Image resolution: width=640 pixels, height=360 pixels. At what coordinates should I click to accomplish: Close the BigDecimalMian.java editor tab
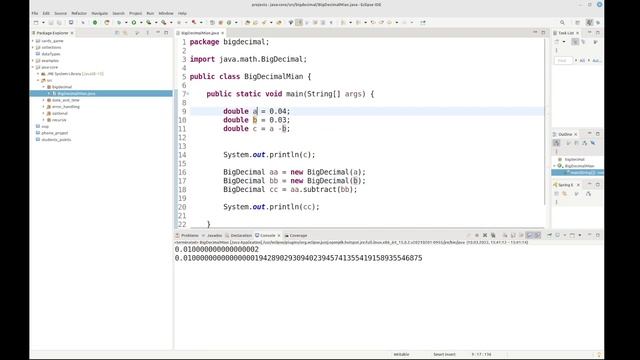pyautogui.click(x=222, y=33)
